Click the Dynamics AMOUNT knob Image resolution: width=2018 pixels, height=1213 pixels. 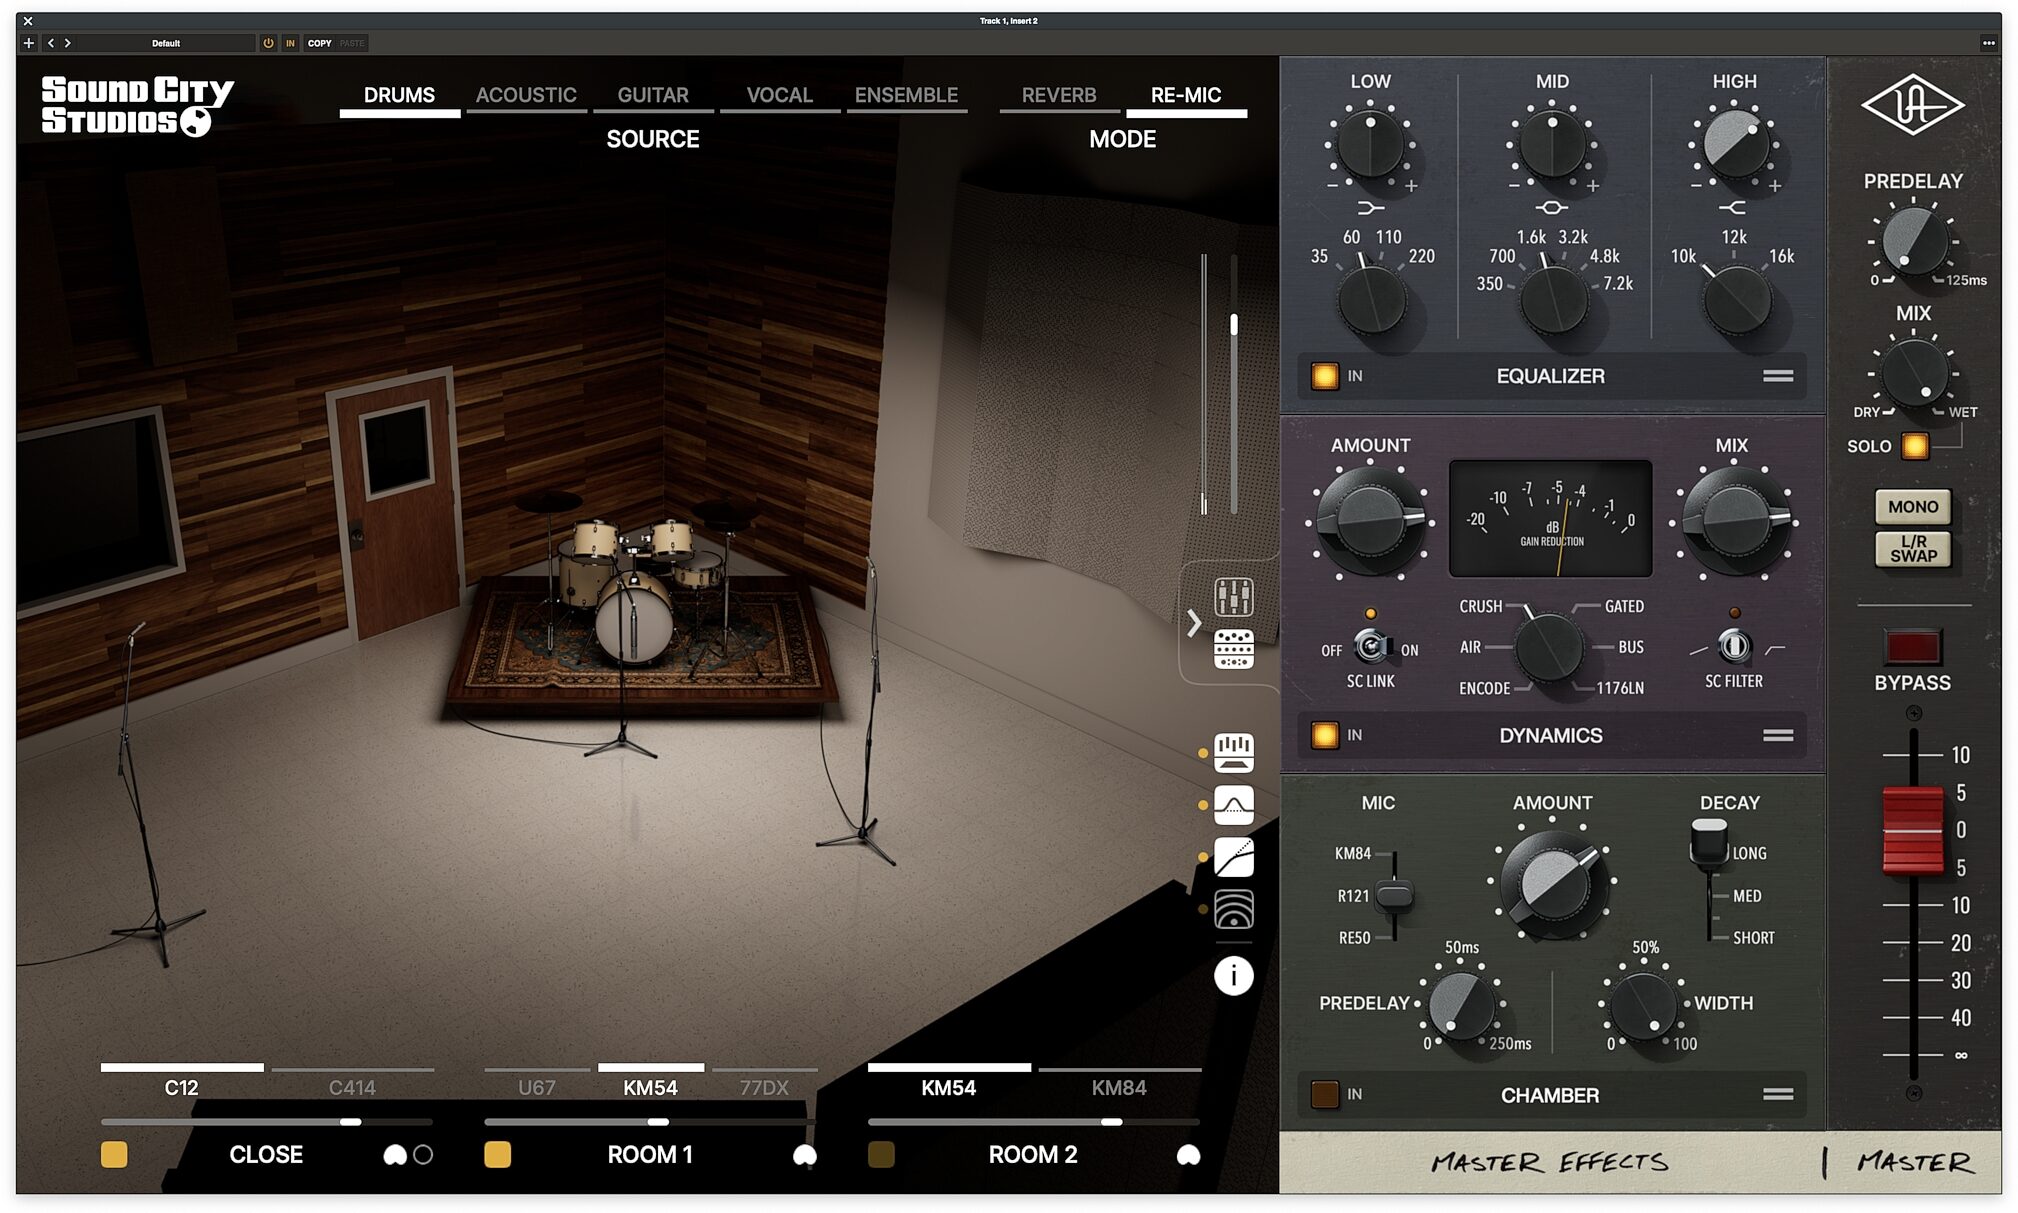pos(1369,521)
